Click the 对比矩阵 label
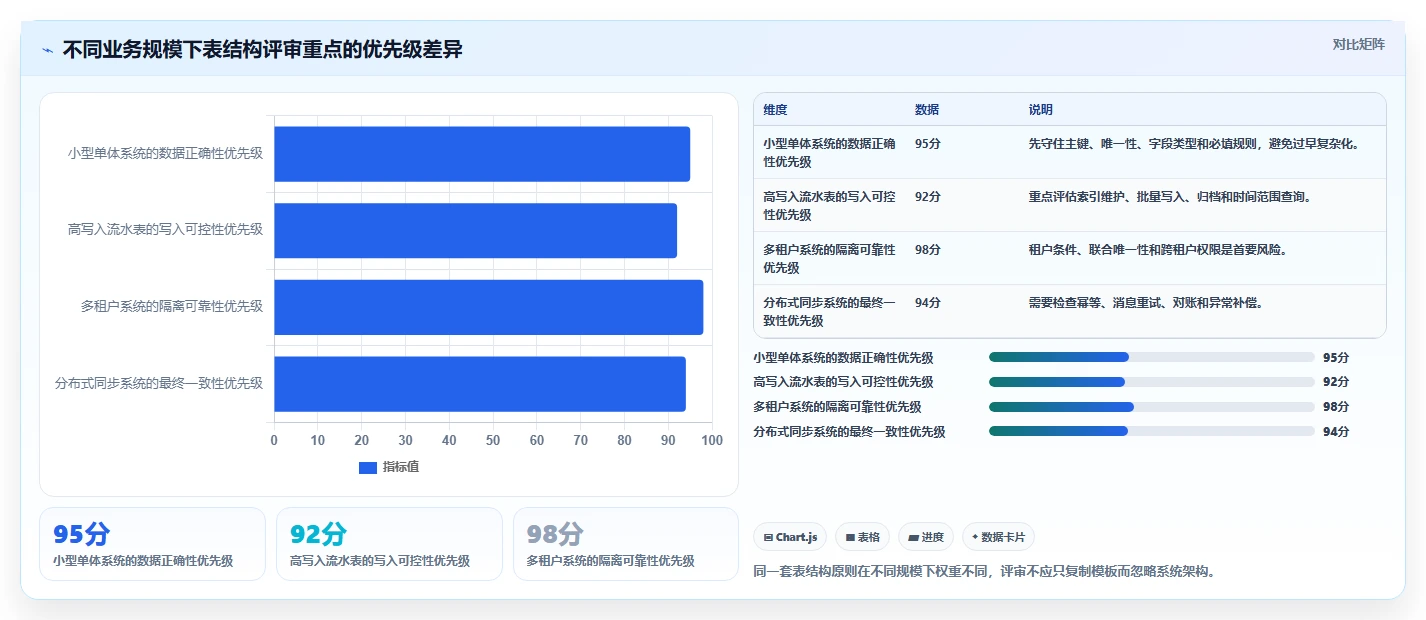This screenshot has width=1426, height=620. [x=1359, y=44]
